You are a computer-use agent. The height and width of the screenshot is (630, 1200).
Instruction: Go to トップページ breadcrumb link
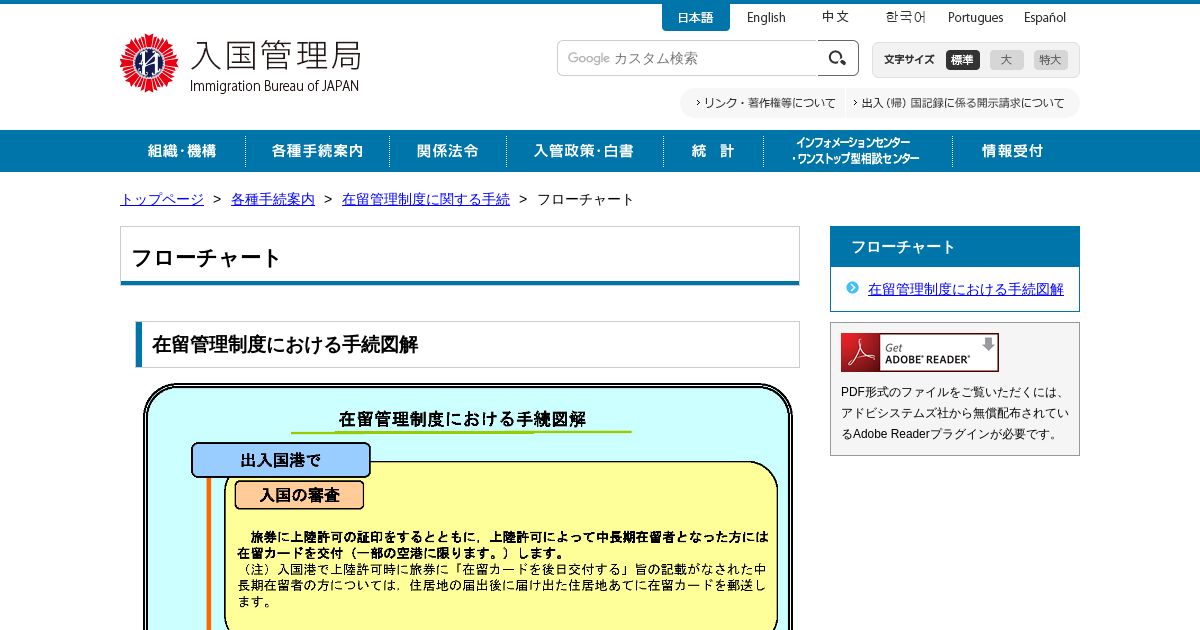[162, 199]
